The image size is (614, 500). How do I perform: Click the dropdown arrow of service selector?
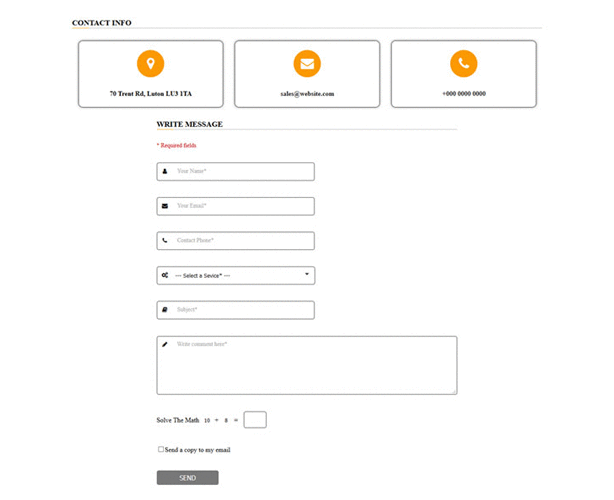click(x=307, y=274)
